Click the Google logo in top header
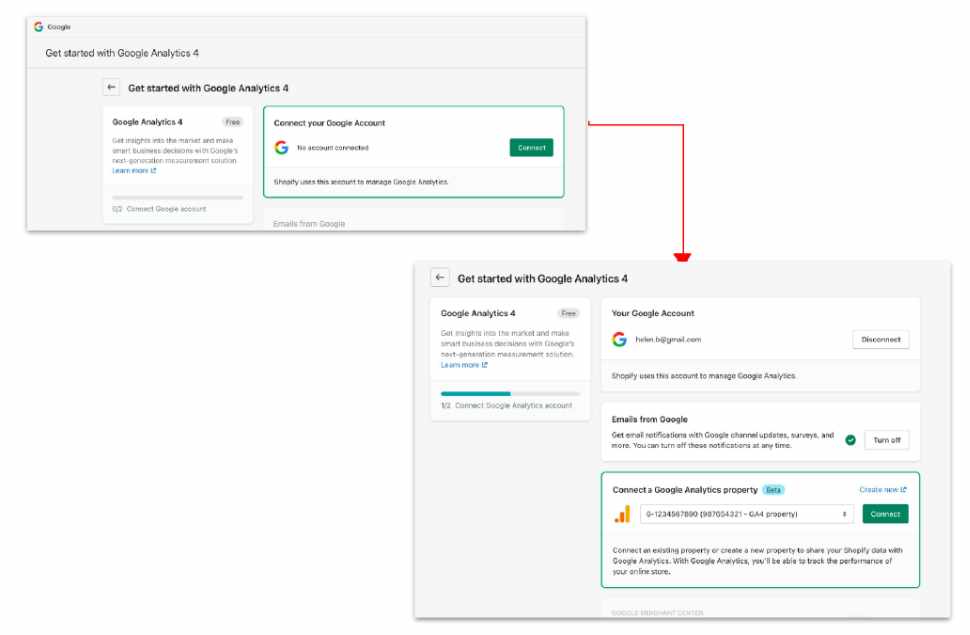The width and height of the screenshot is (970, 635). (x=38, y=27)
